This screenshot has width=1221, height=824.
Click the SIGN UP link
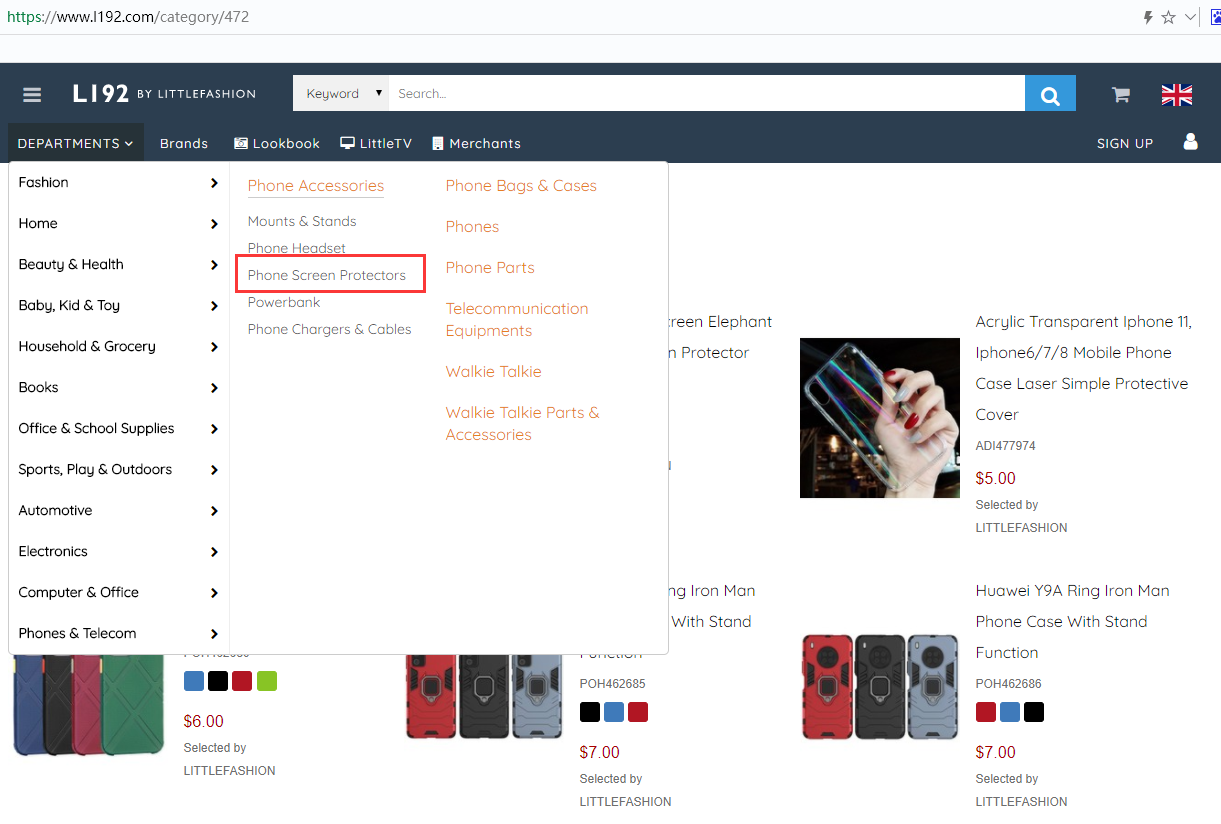pyautogui.click(x=1125, y=143)
